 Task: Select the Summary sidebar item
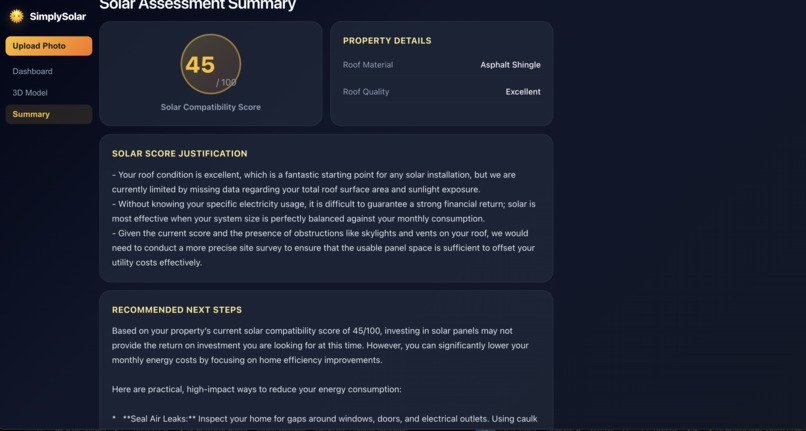49,114
